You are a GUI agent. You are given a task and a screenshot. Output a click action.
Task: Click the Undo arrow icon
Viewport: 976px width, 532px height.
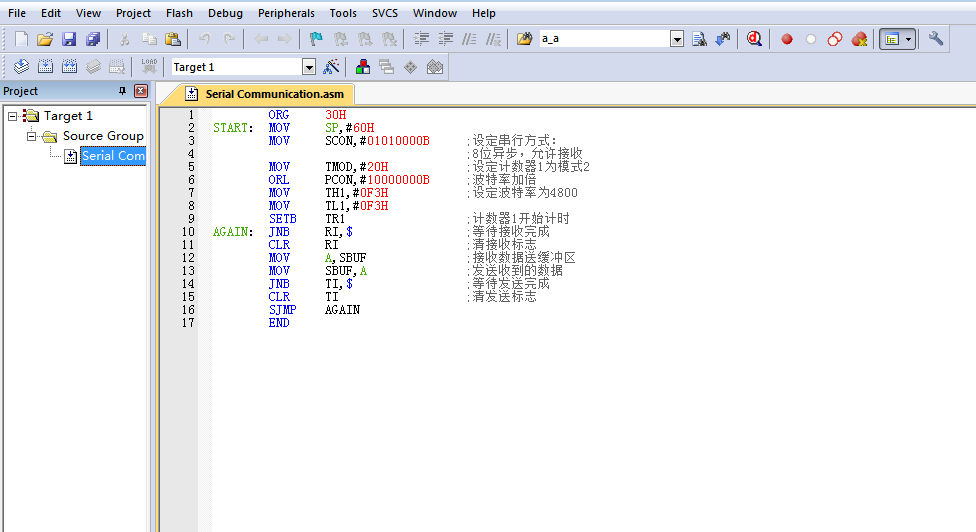[x=205, y=39]
